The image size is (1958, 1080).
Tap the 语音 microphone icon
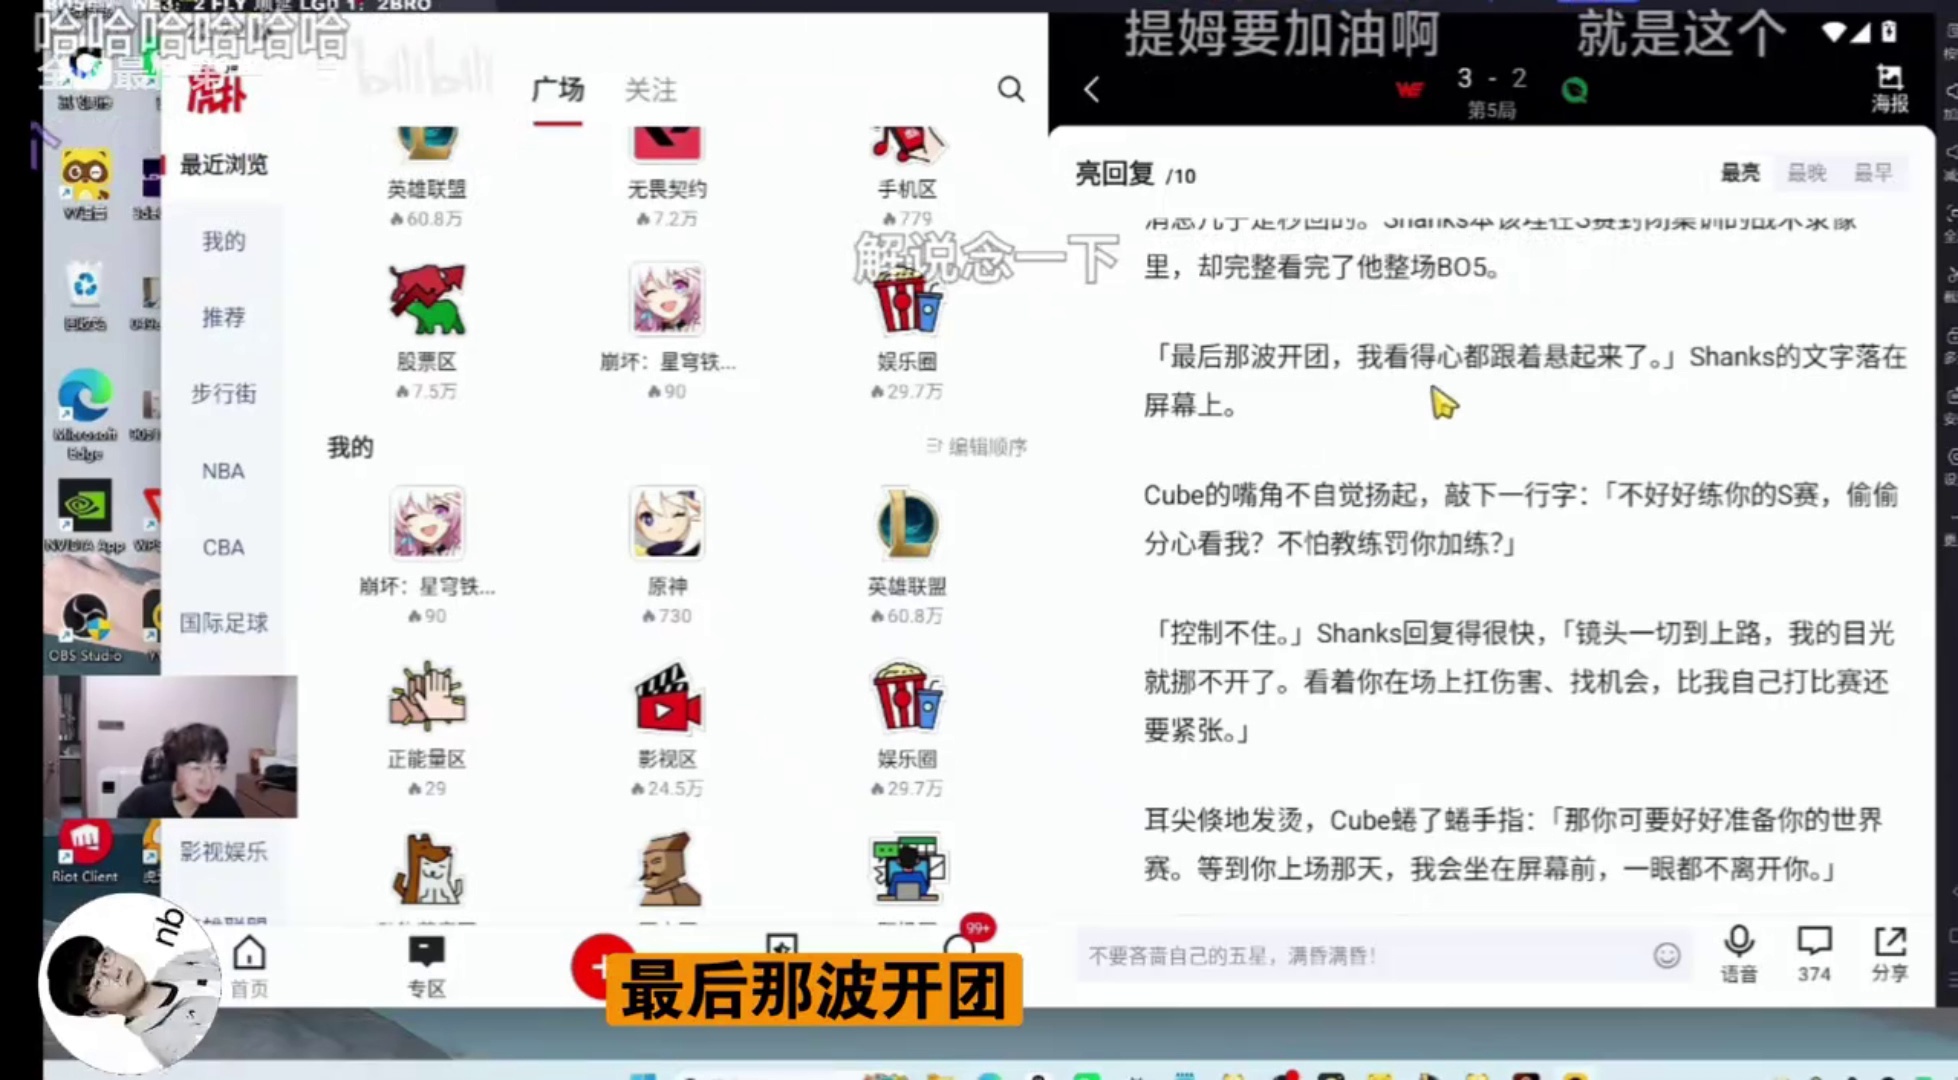coord(1739,954)
